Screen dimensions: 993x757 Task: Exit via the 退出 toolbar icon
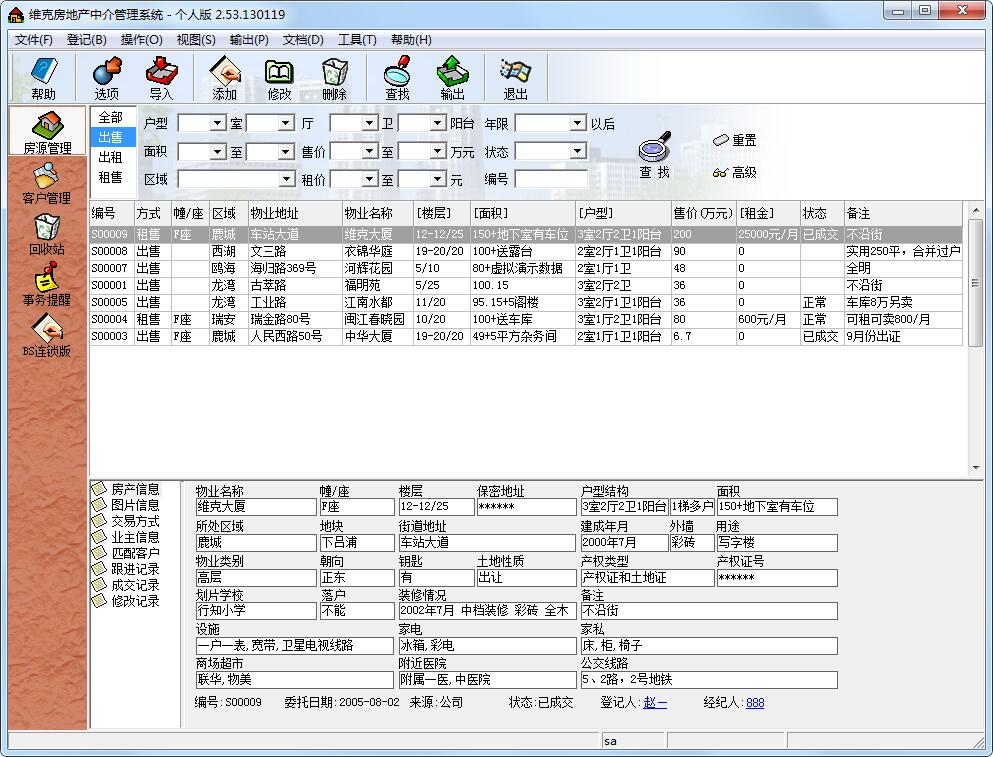(x=515, y=78)
